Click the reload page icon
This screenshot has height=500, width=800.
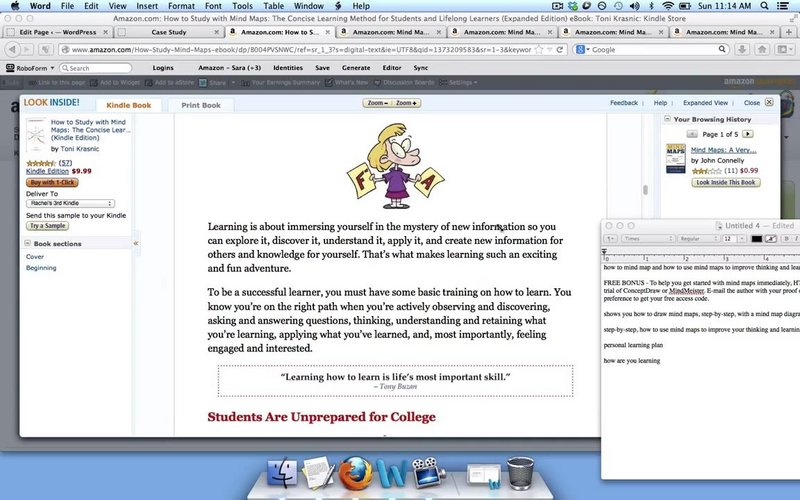(560, 49)
